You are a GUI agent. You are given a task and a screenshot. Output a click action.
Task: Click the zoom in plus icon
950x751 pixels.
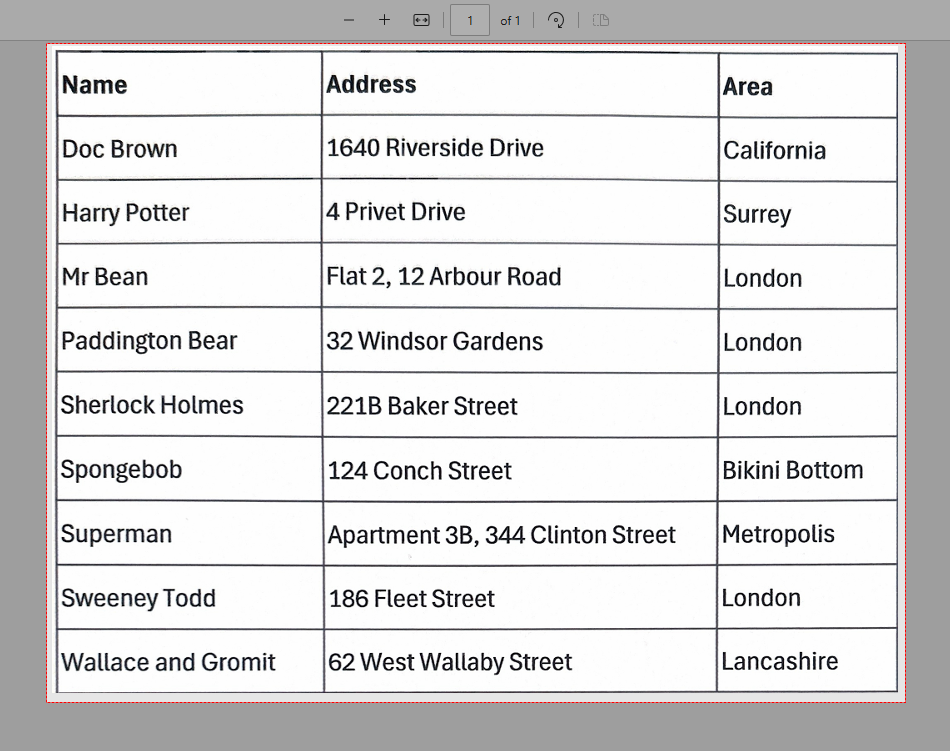tap(384, 20)
